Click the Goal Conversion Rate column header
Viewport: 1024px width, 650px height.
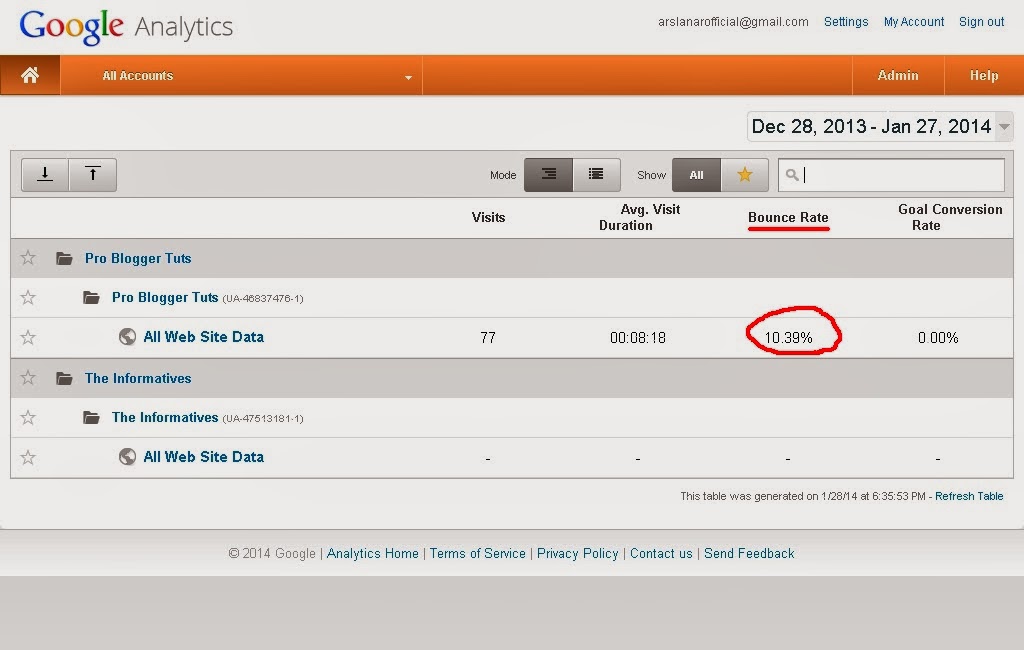tap(950, 218)
